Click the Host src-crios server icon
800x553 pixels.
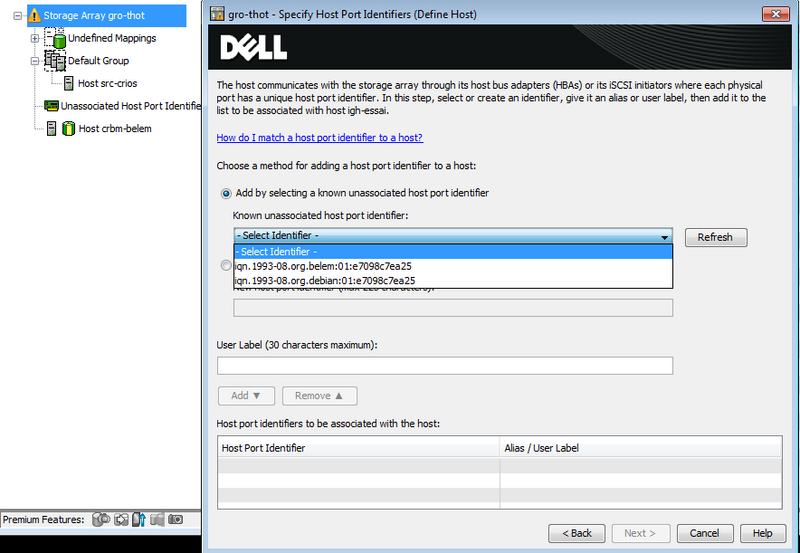(x=69, y=83)
